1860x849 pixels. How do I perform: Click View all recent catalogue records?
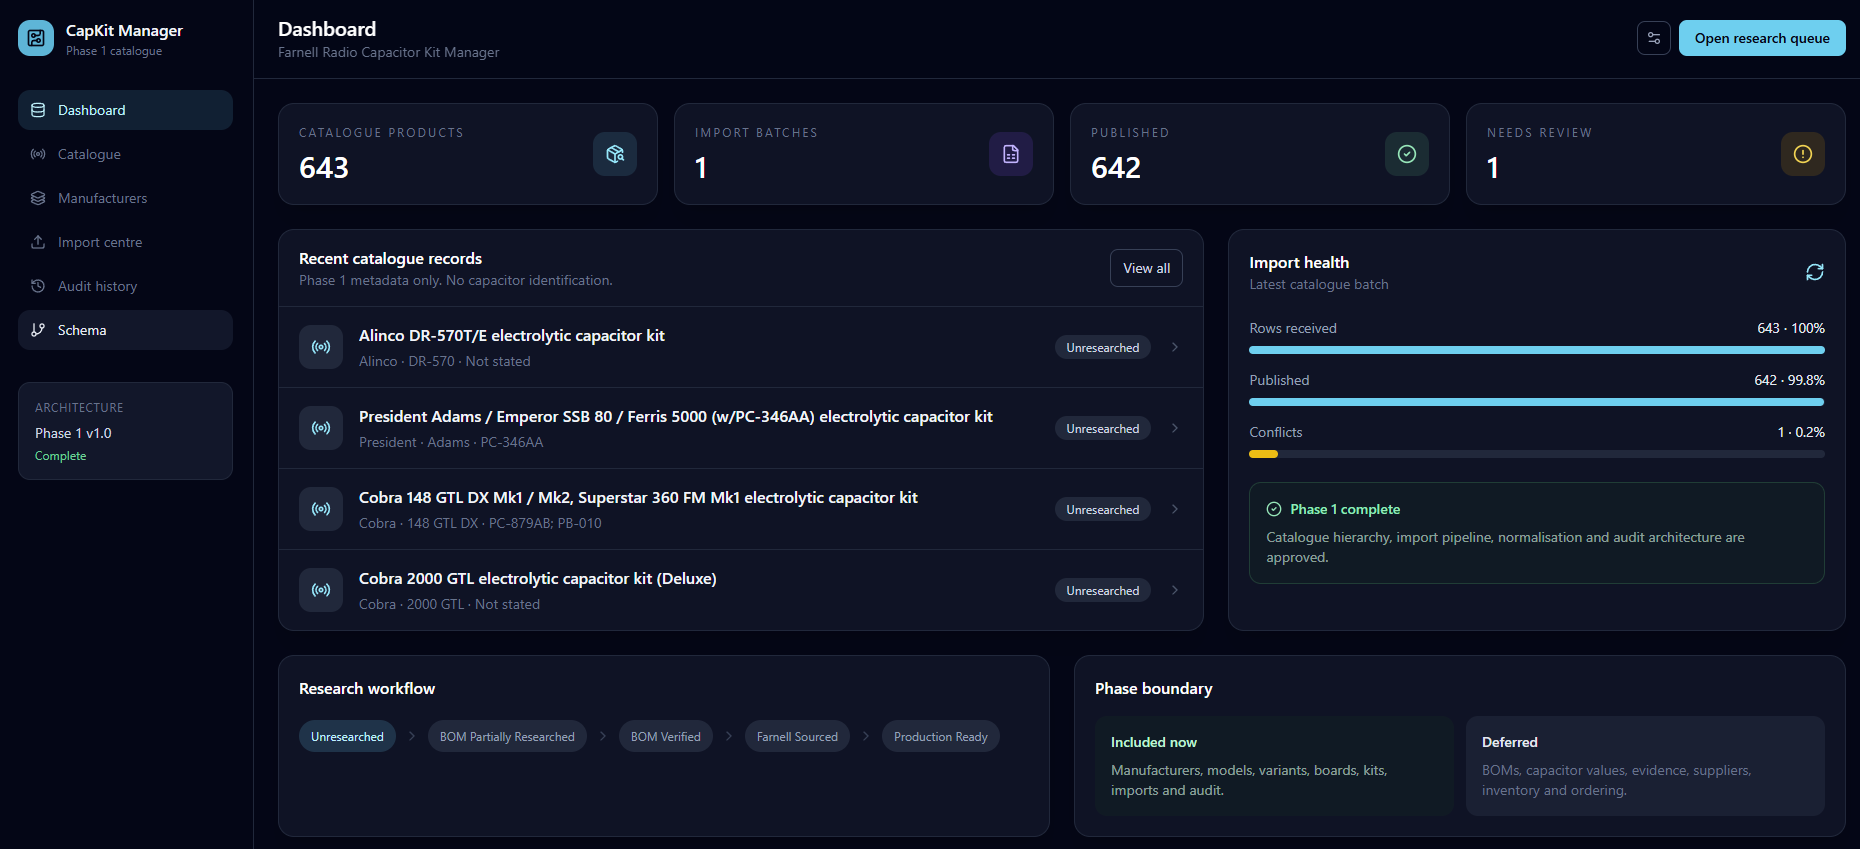tap(1146, 268)
